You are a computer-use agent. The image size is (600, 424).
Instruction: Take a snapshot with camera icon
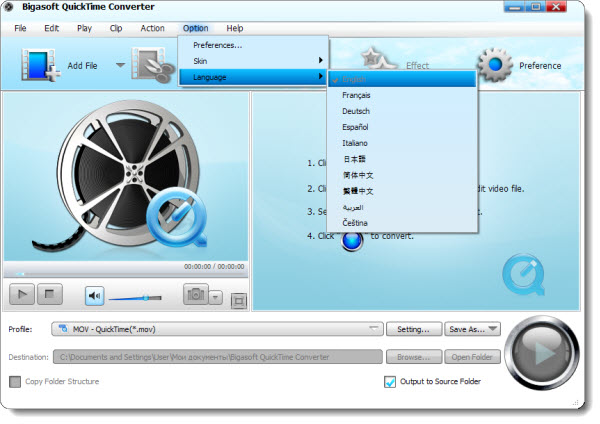point(195,295)
